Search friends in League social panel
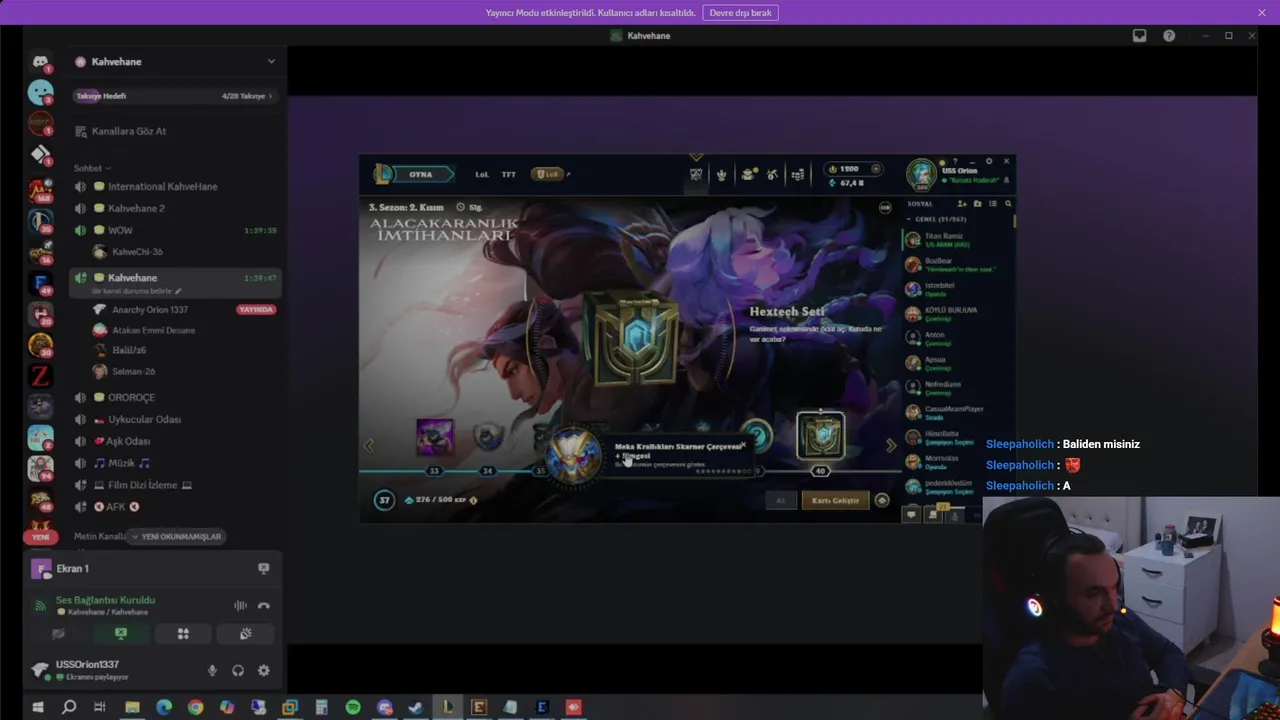This screenshot has width=1280, height=720. pyautogui.click(x=1008, y=204)
